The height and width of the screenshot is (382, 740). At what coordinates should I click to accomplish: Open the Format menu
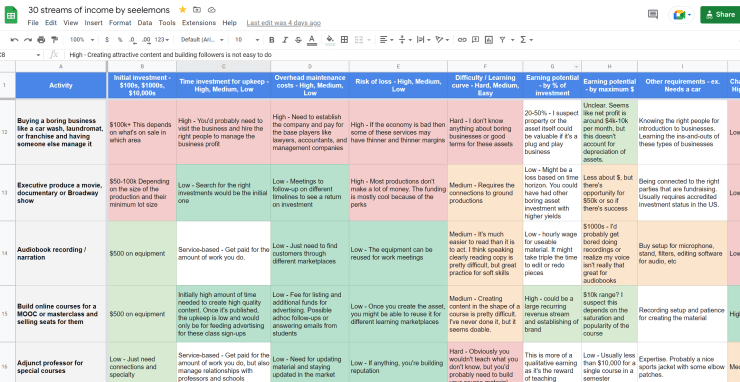tap(120, 23)
